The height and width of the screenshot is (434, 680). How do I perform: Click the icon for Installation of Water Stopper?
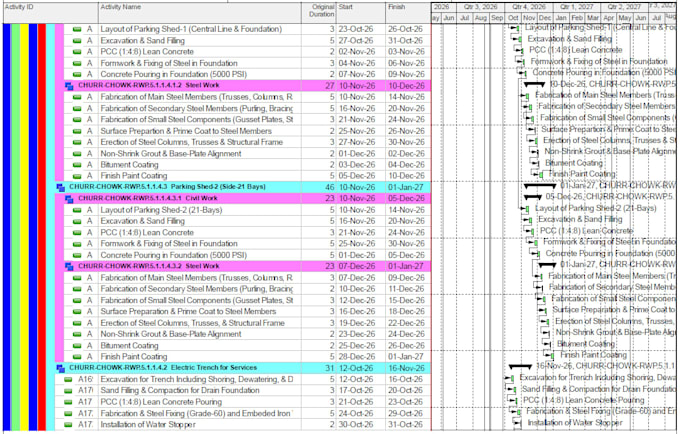click(x=68, y=425)
